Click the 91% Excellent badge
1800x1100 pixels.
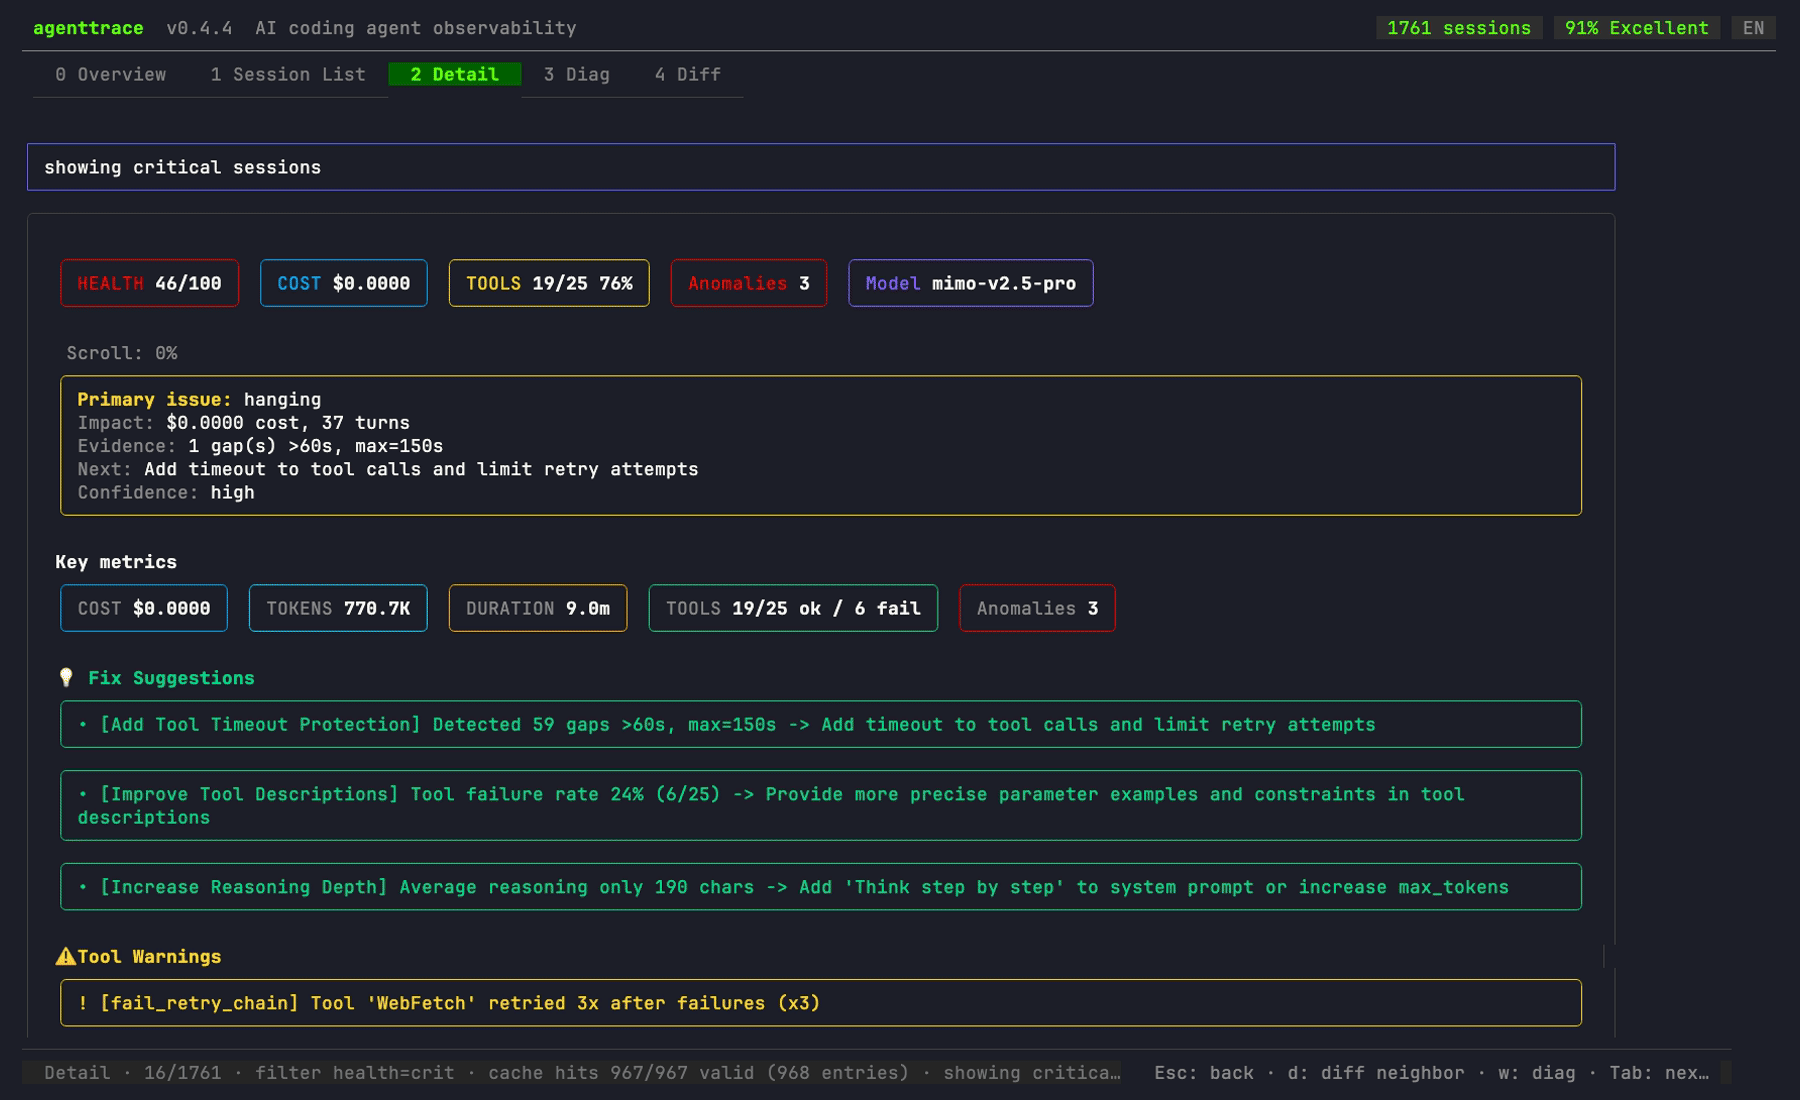coord(1637,28)
